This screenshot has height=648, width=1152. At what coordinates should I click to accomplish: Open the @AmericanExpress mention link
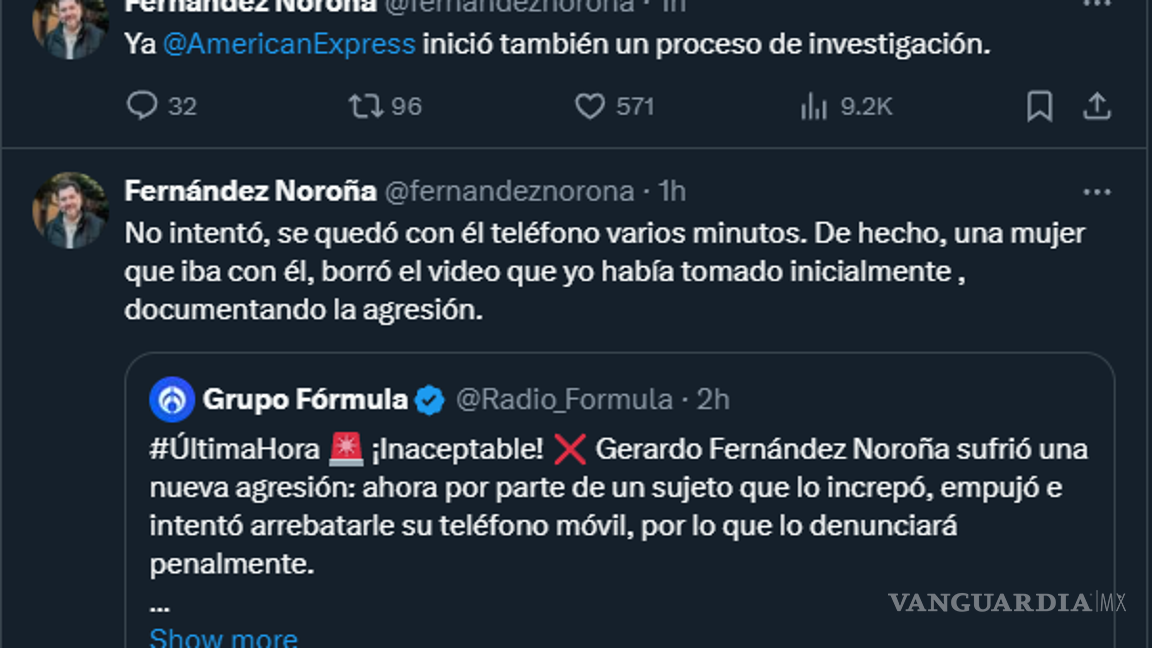point(289,44)
